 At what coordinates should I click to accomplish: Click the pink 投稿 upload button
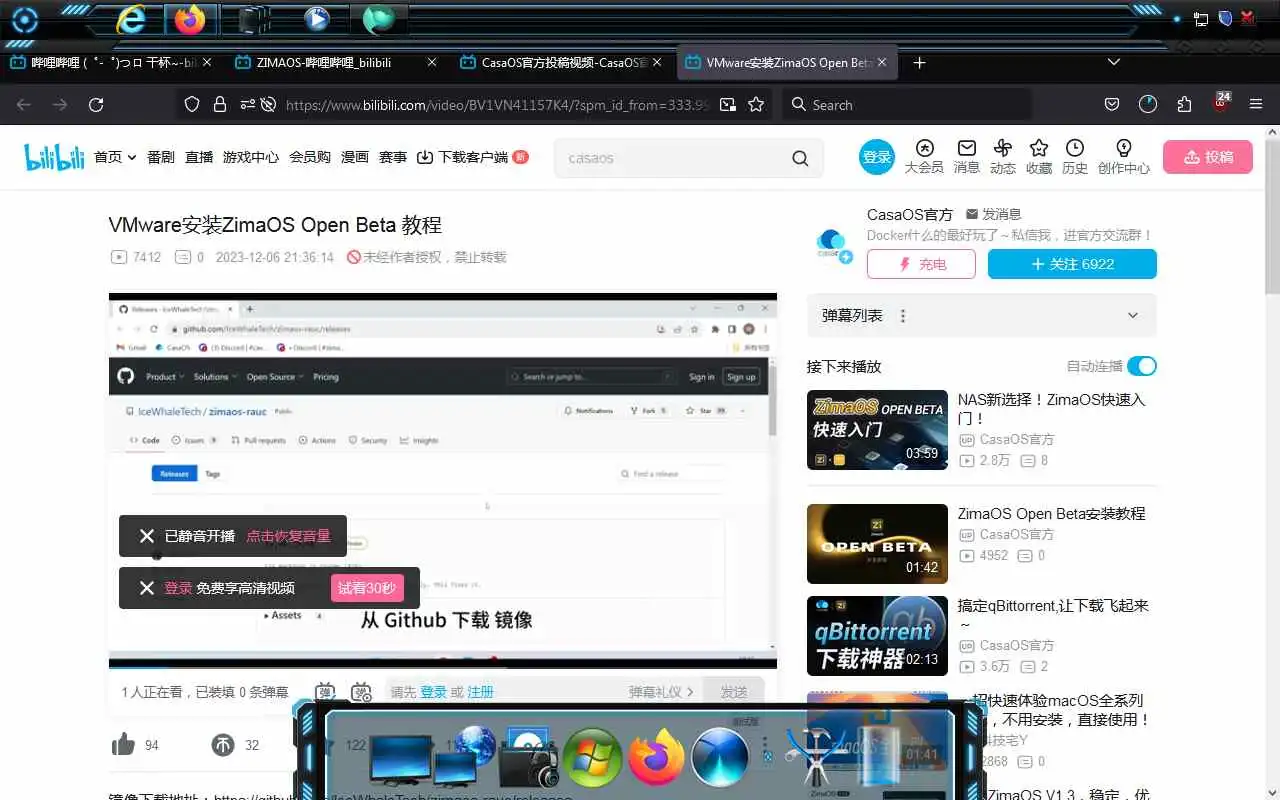coord(1208,157)
